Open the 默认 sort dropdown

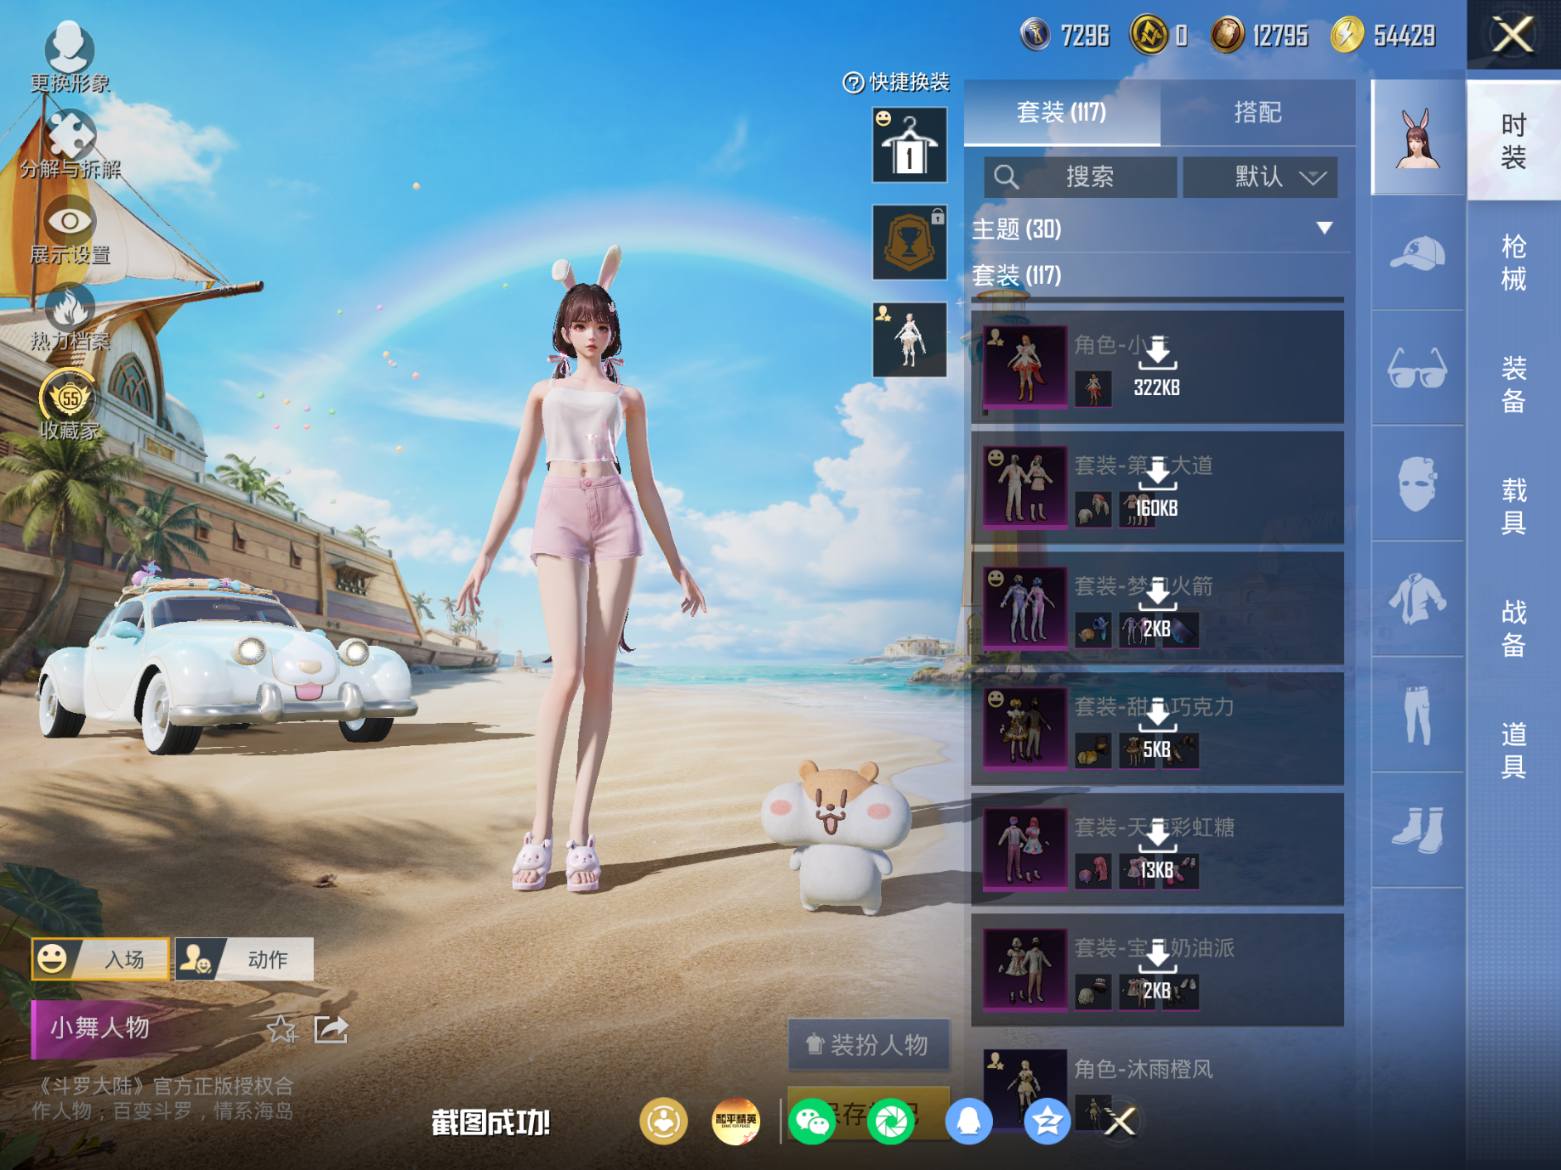1260,177
